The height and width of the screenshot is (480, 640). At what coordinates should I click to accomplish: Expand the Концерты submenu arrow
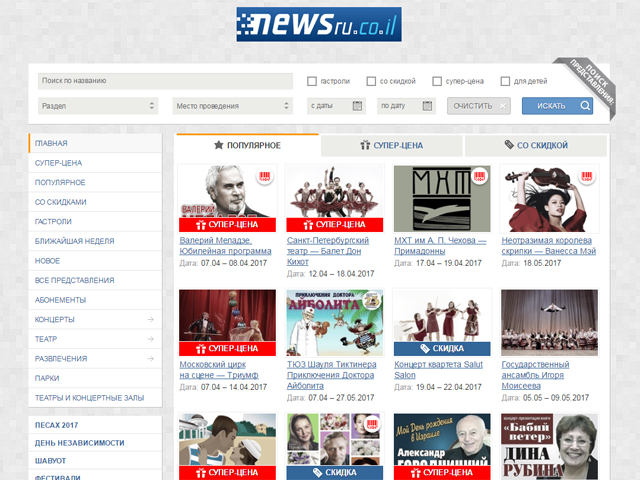pos(151,320)
